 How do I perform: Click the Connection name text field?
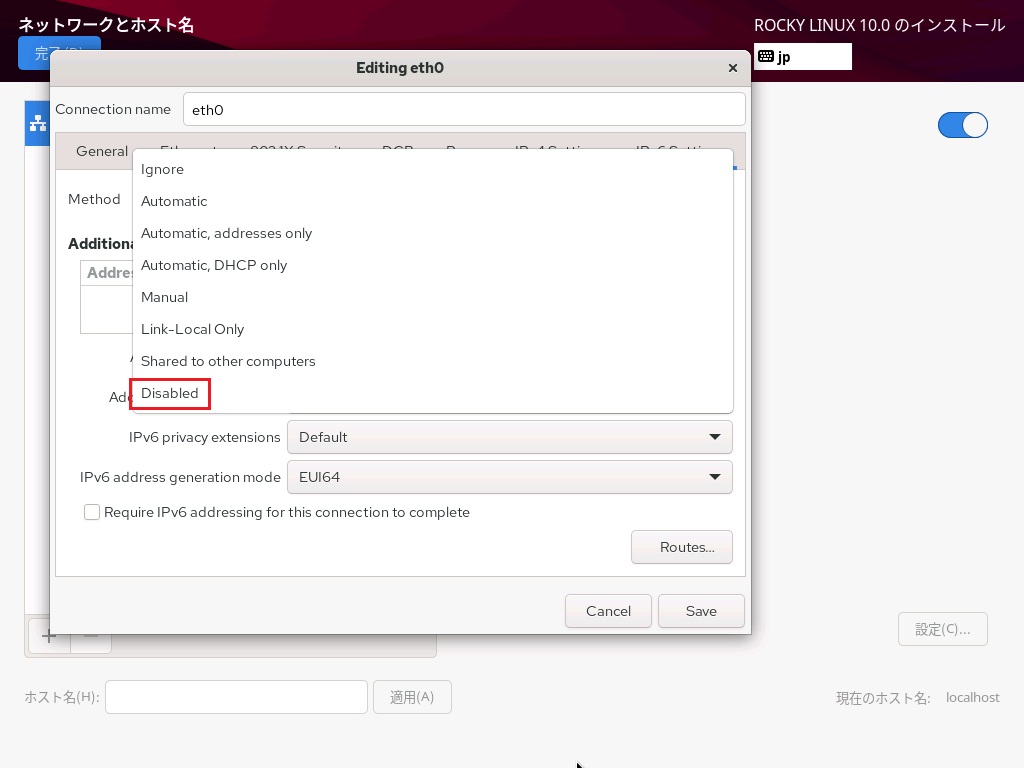pos(463,109)
